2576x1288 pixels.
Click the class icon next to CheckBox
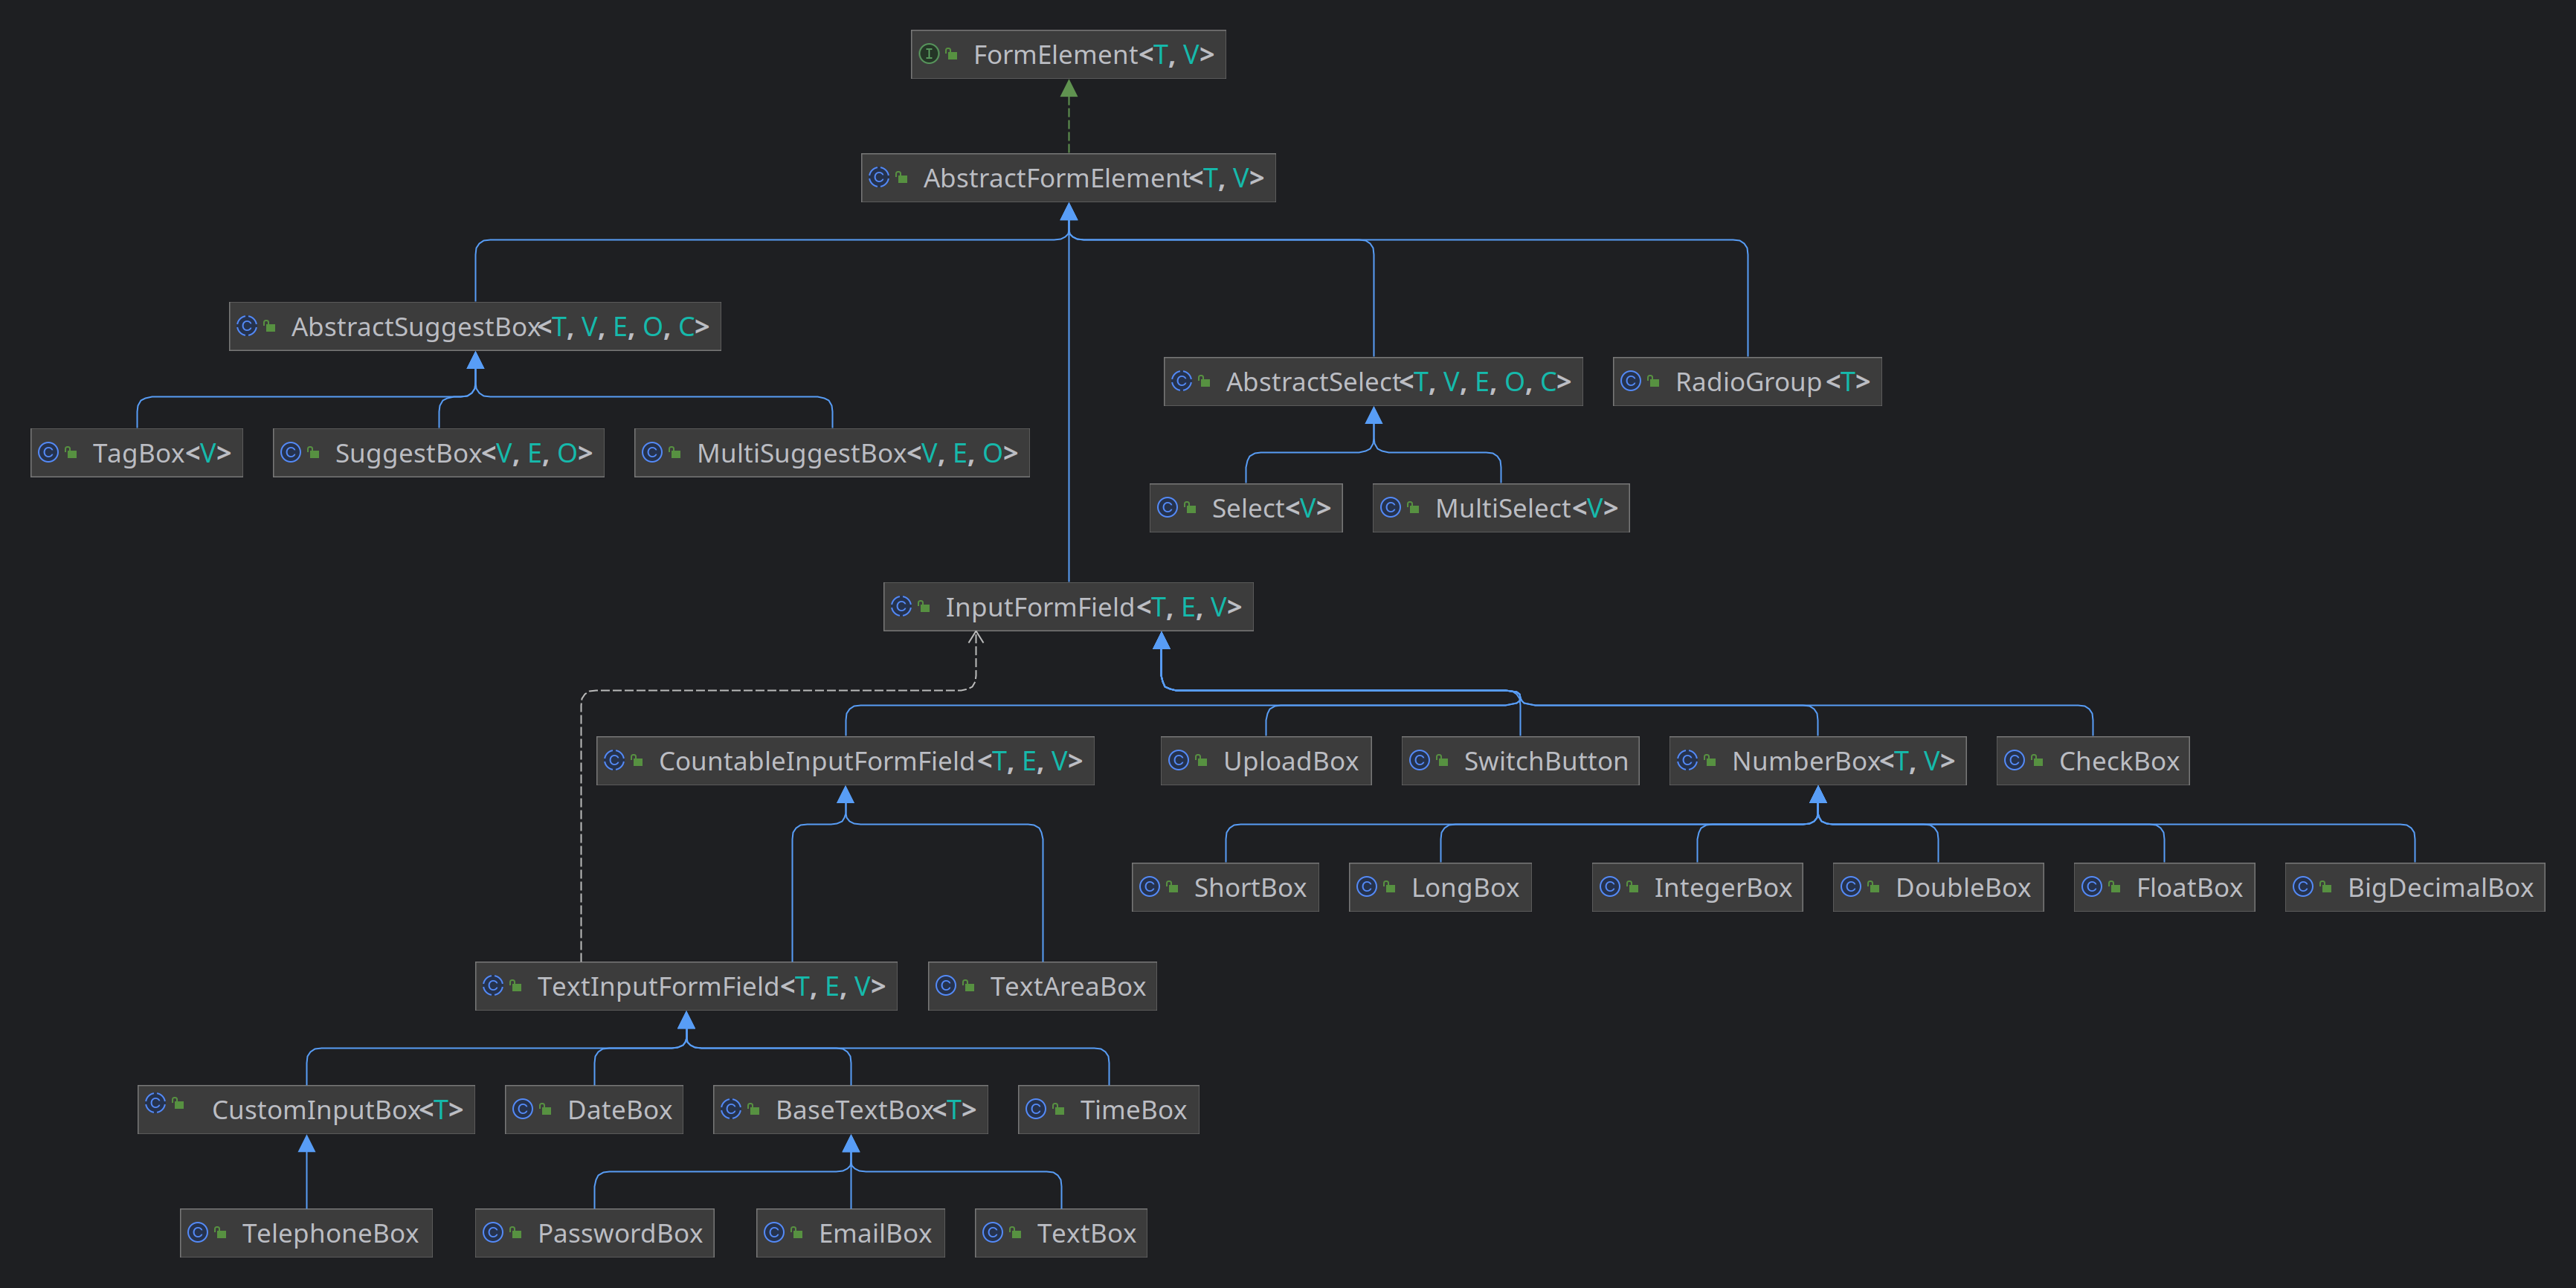point(2017,760)
